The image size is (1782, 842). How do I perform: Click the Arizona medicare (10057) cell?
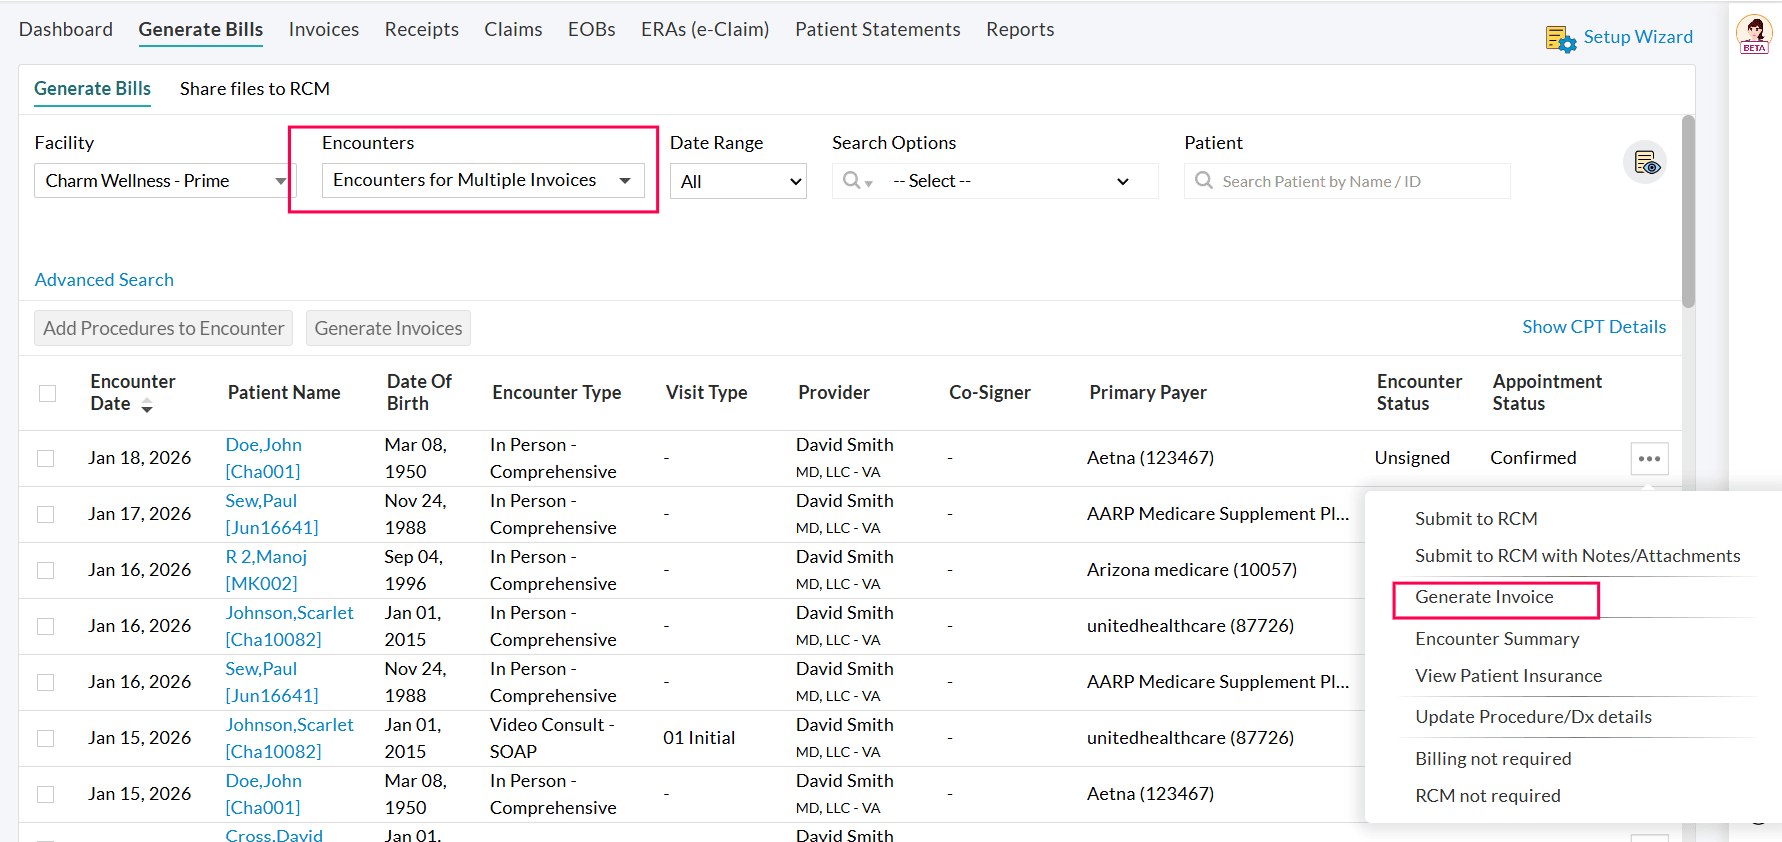pos(1192,570)
